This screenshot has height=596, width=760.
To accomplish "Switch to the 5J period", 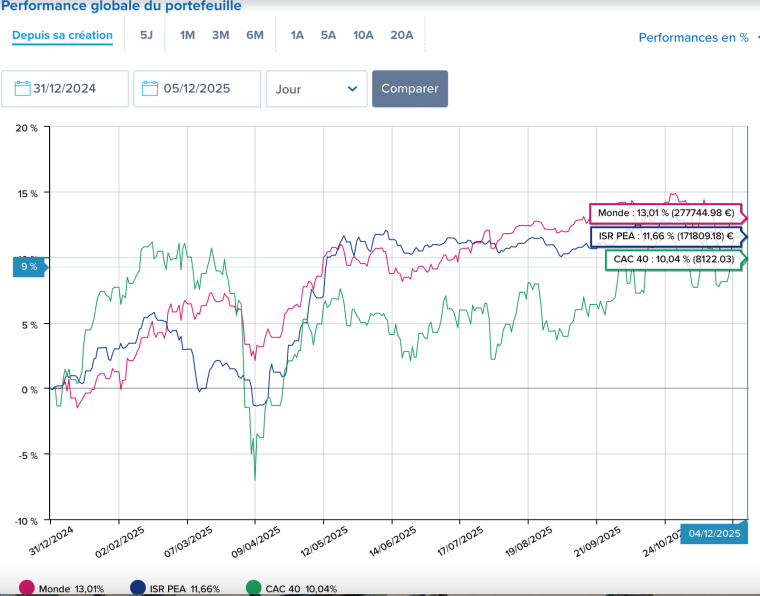I will [147, 35].
